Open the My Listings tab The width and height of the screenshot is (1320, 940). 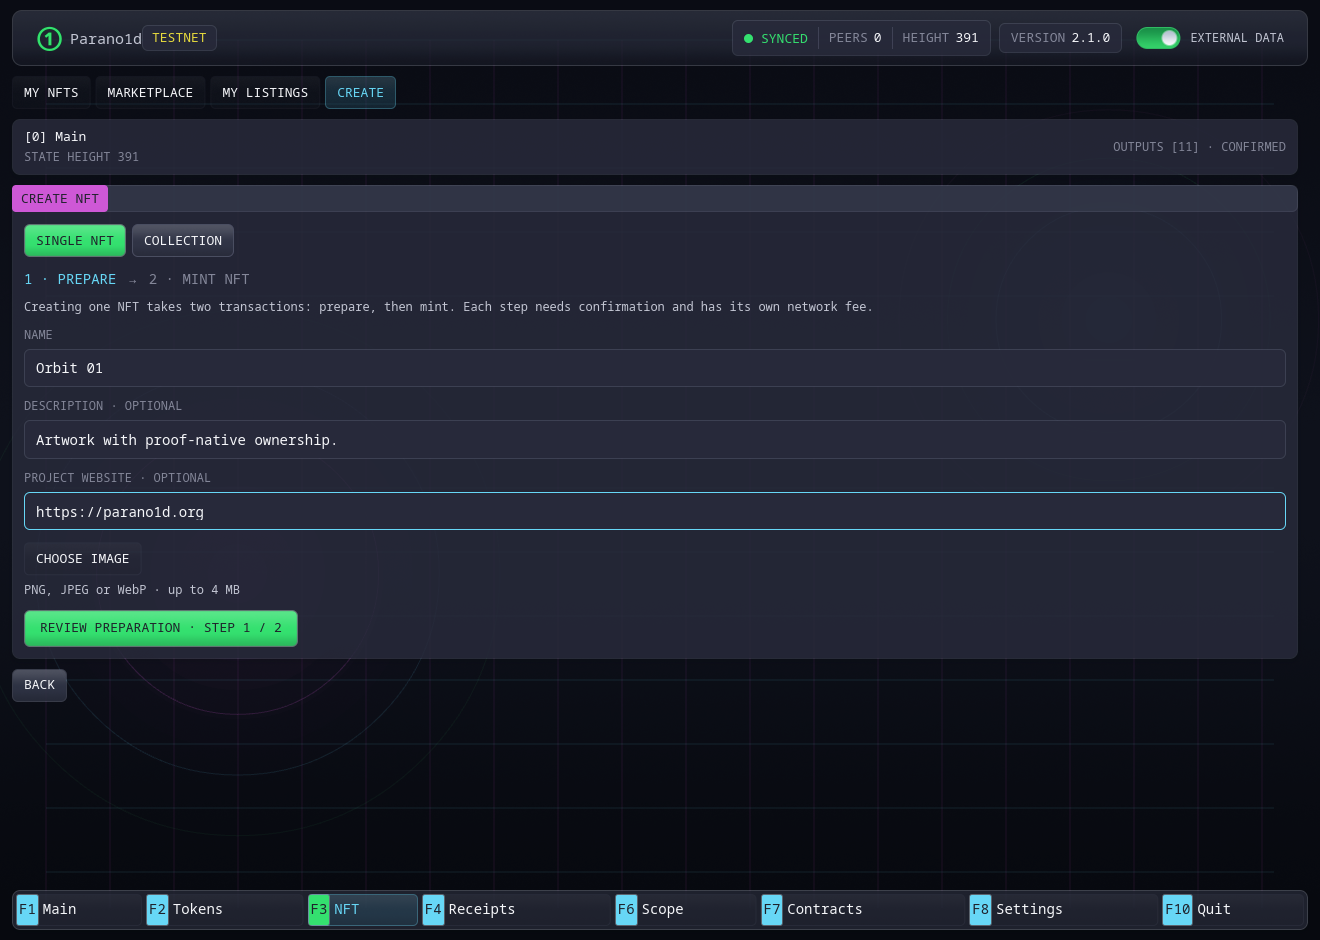(x=265, y=93)
